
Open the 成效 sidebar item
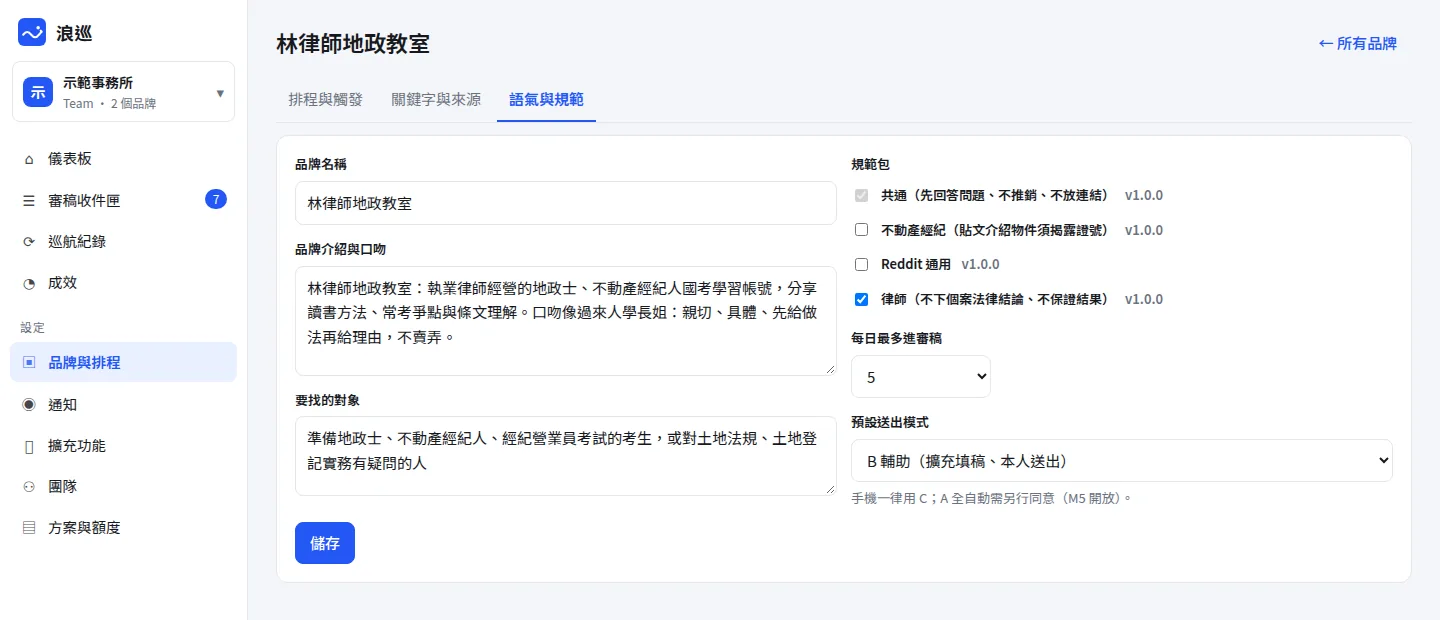point(123,282)
